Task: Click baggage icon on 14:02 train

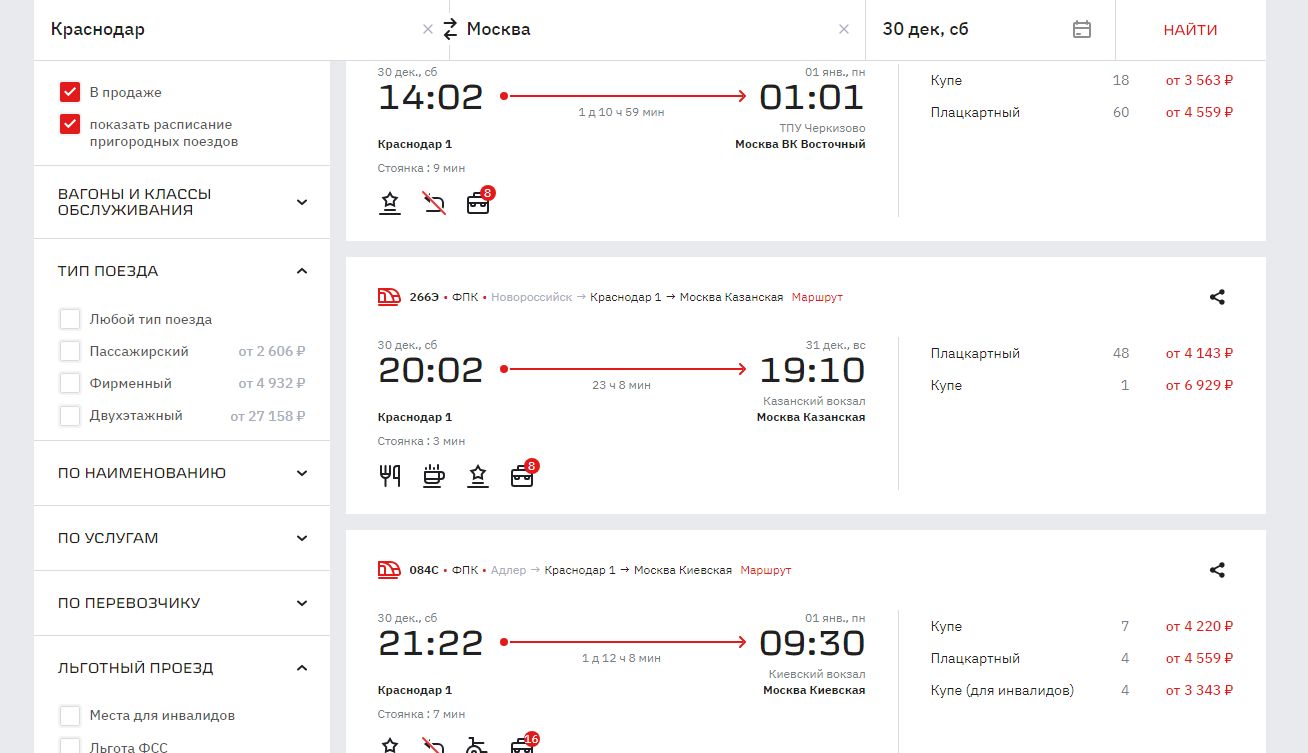Action: click(478, 204)
